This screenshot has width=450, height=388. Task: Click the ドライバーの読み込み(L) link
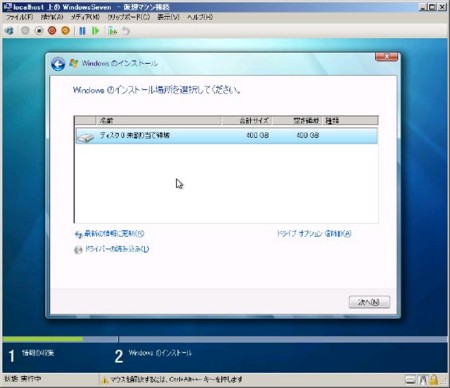point(117,249)
